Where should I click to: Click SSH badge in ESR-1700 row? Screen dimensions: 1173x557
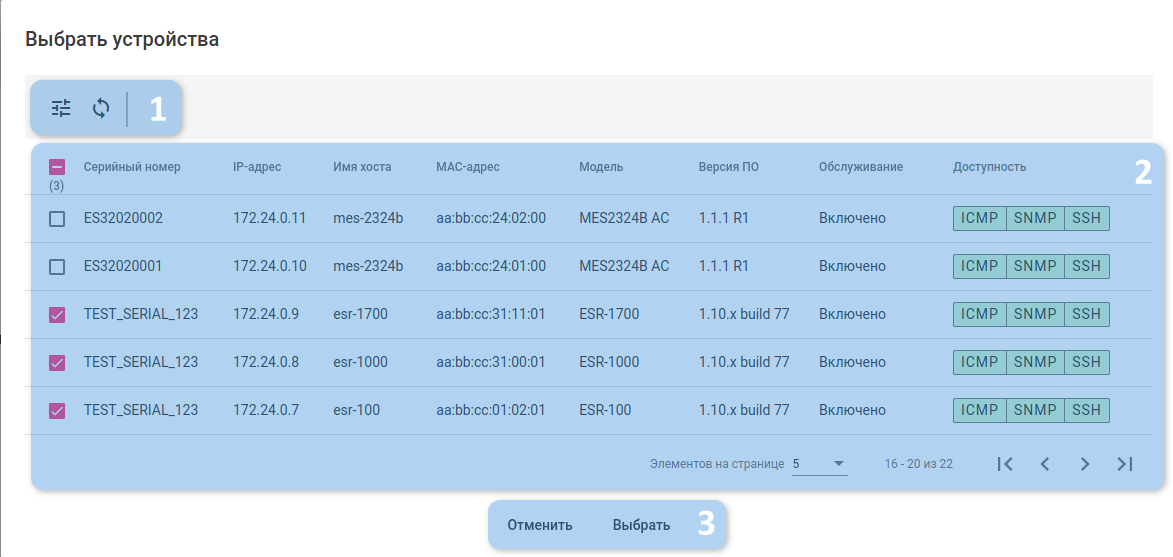[x=1086, y=314]
